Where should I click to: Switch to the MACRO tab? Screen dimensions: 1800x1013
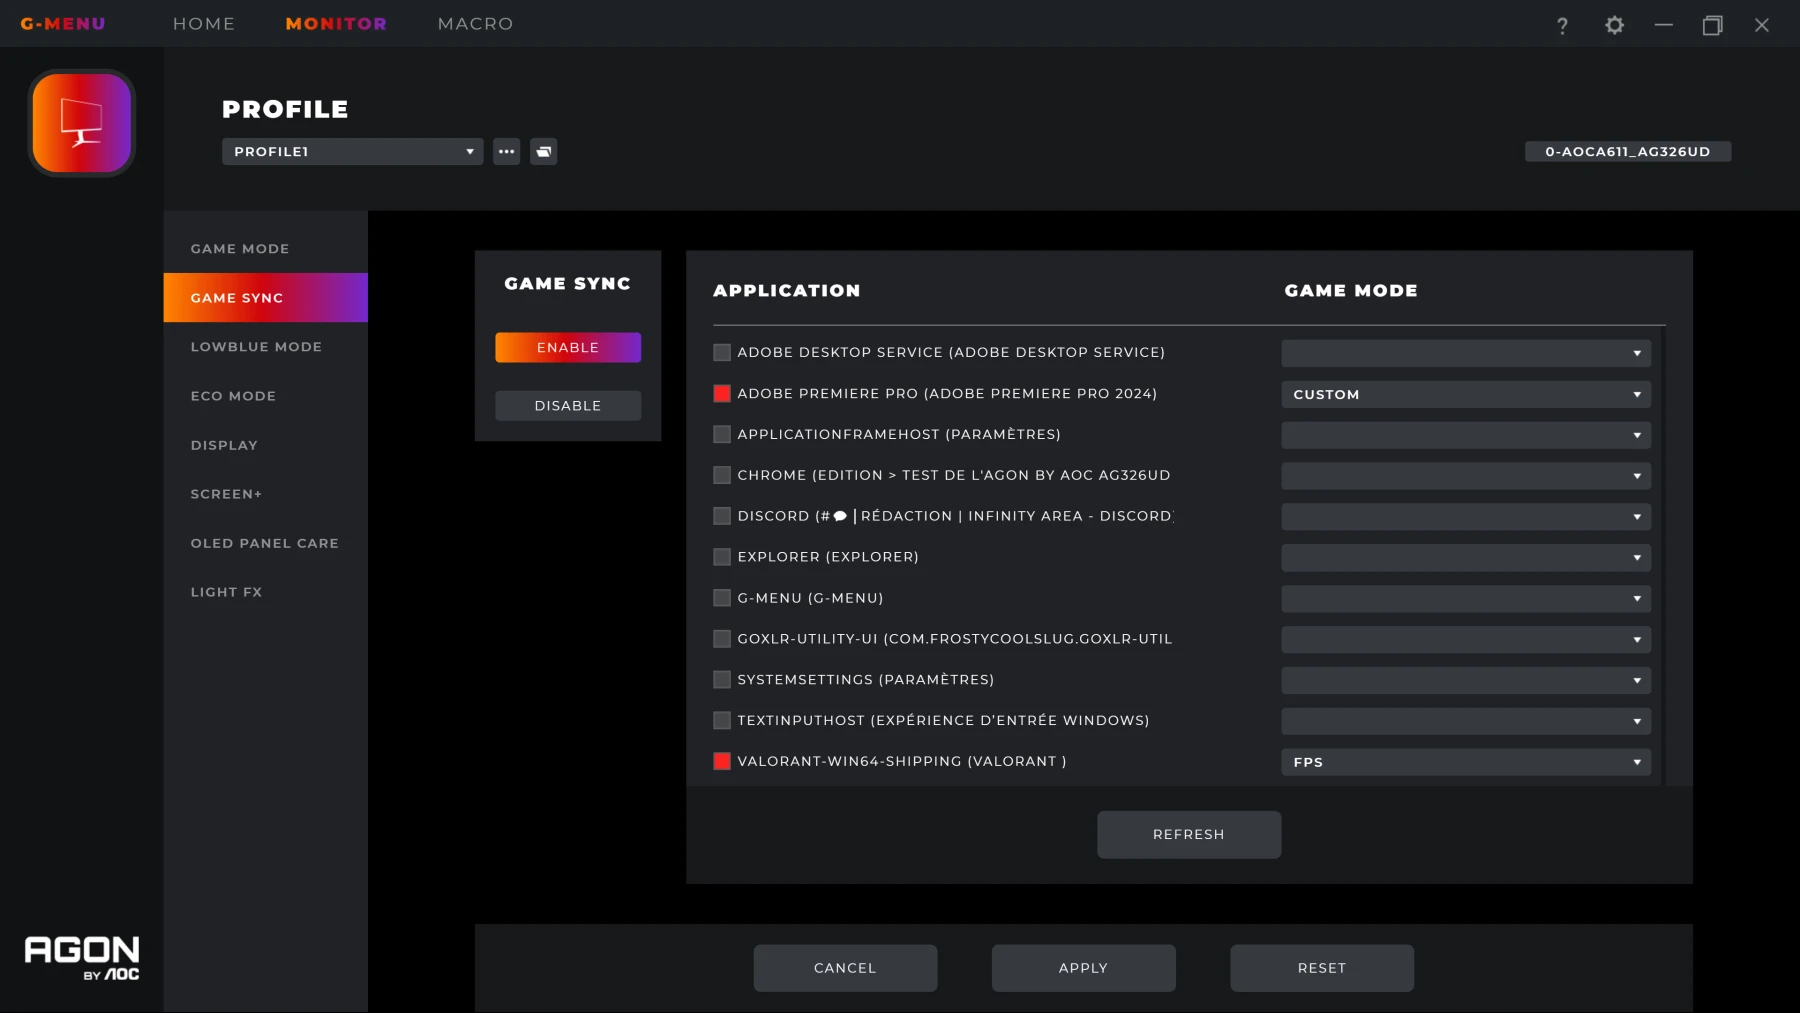474,23
